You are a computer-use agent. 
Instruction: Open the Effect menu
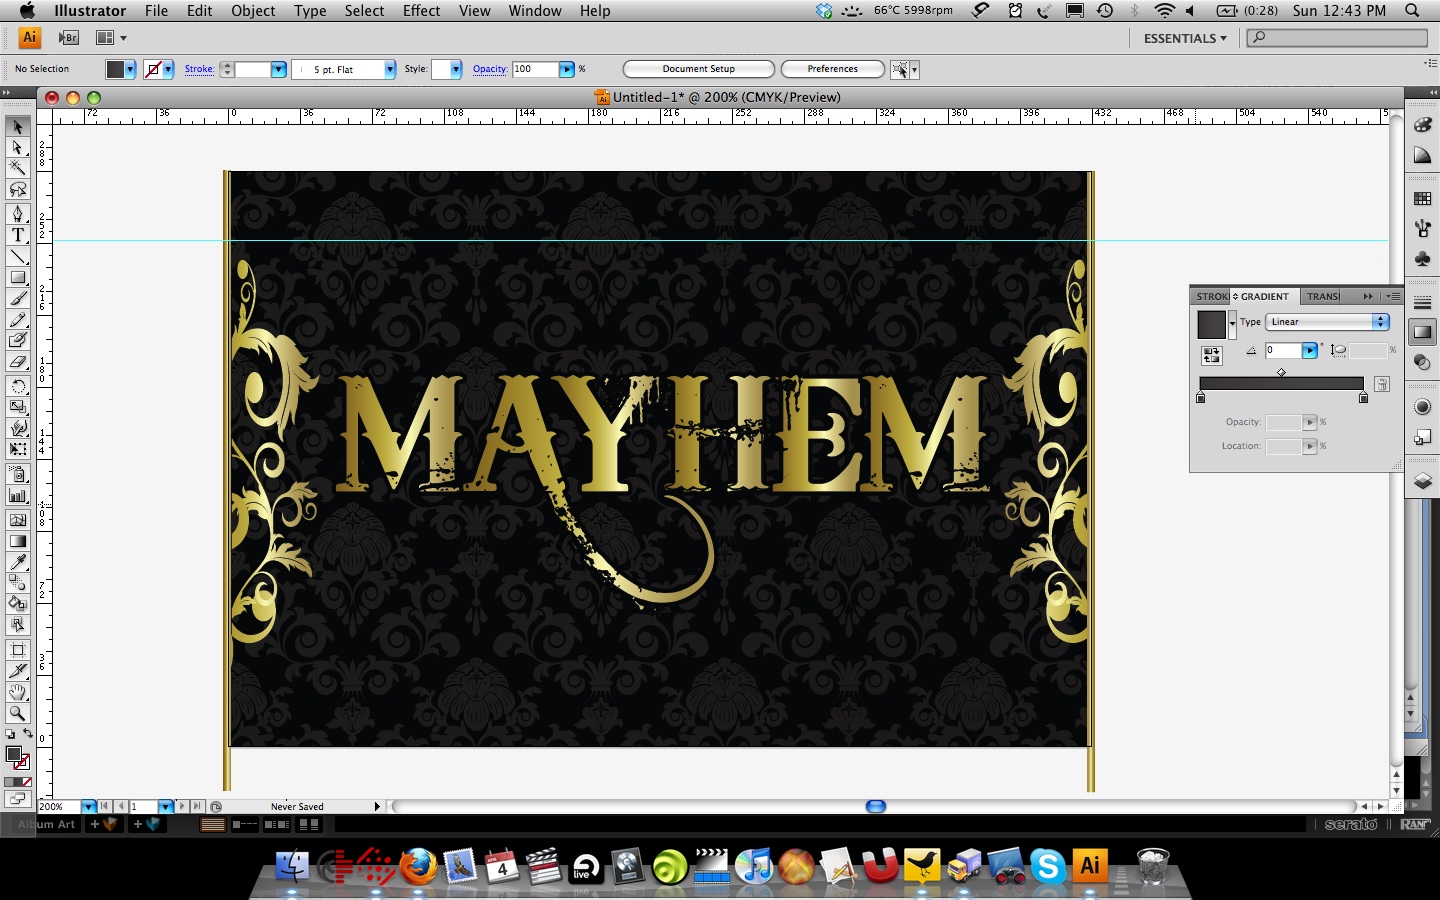coord(421,11)
